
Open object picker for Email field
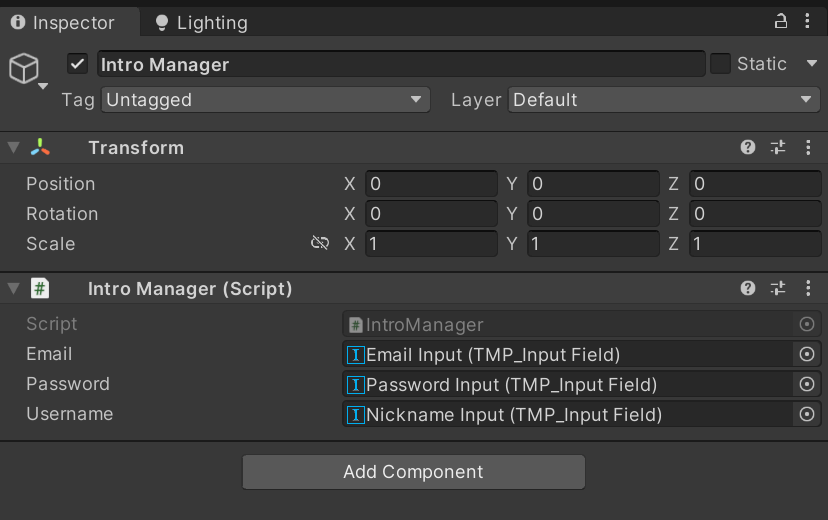click(807, 354)
